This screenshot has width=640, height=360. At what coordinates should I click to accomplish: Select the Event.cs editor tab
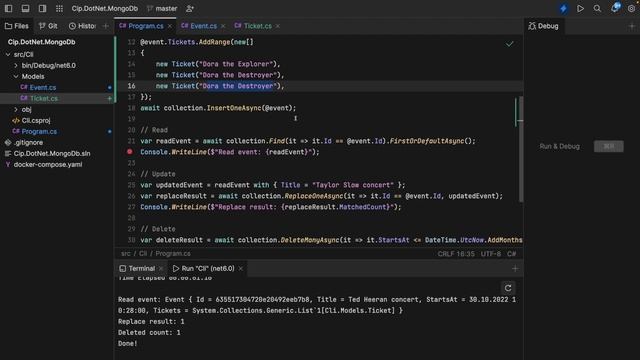pyautogui.click(x=199, y=26)
